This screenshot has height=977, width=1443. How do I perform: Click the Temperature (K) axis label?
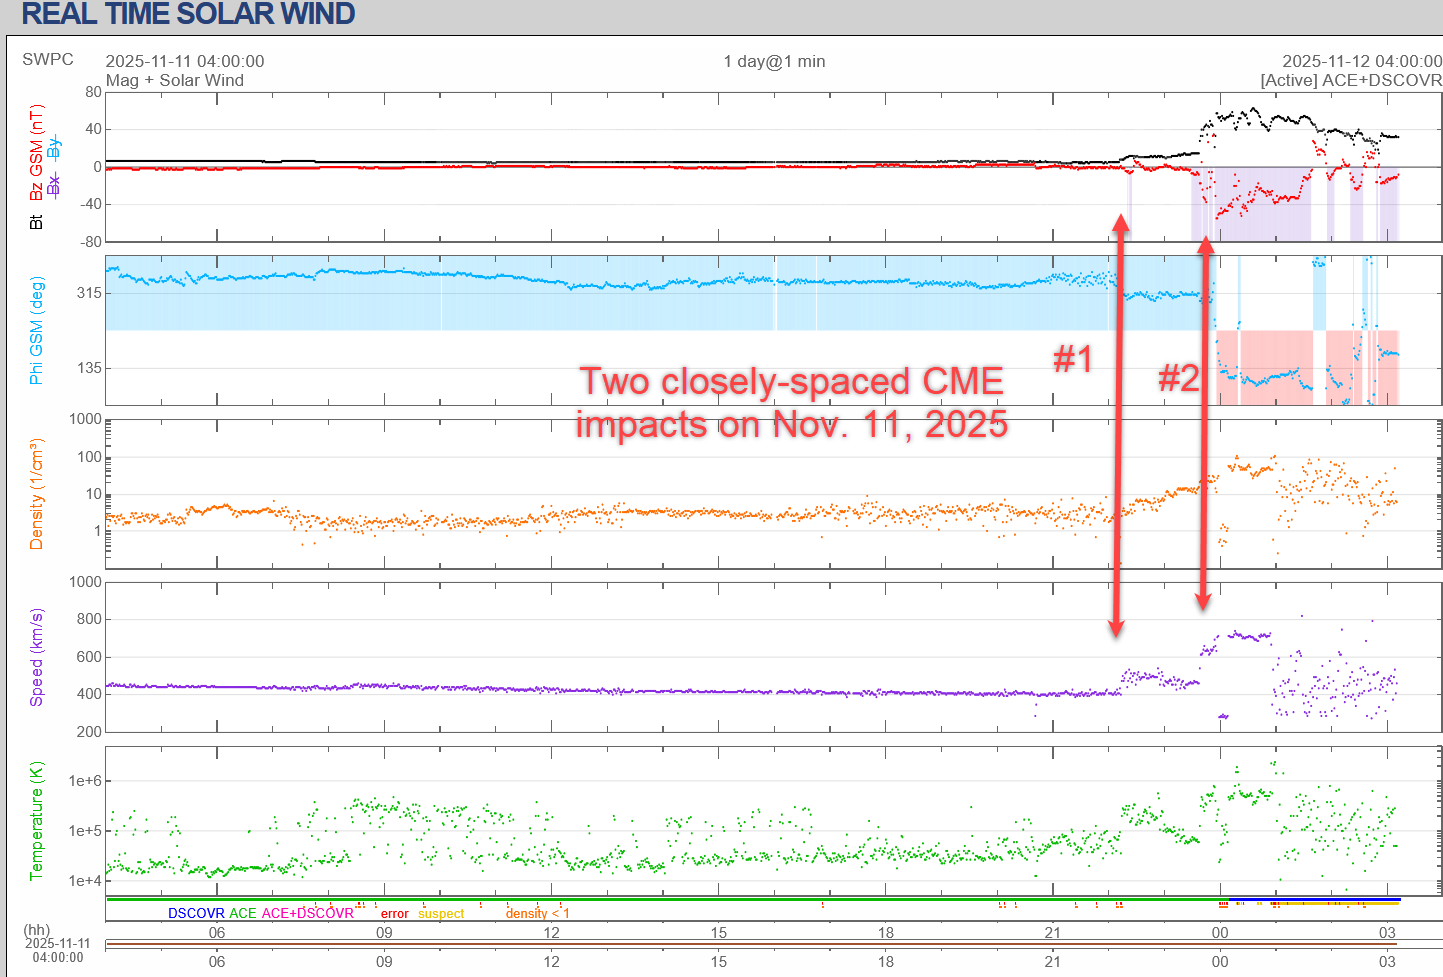point(37,821)
